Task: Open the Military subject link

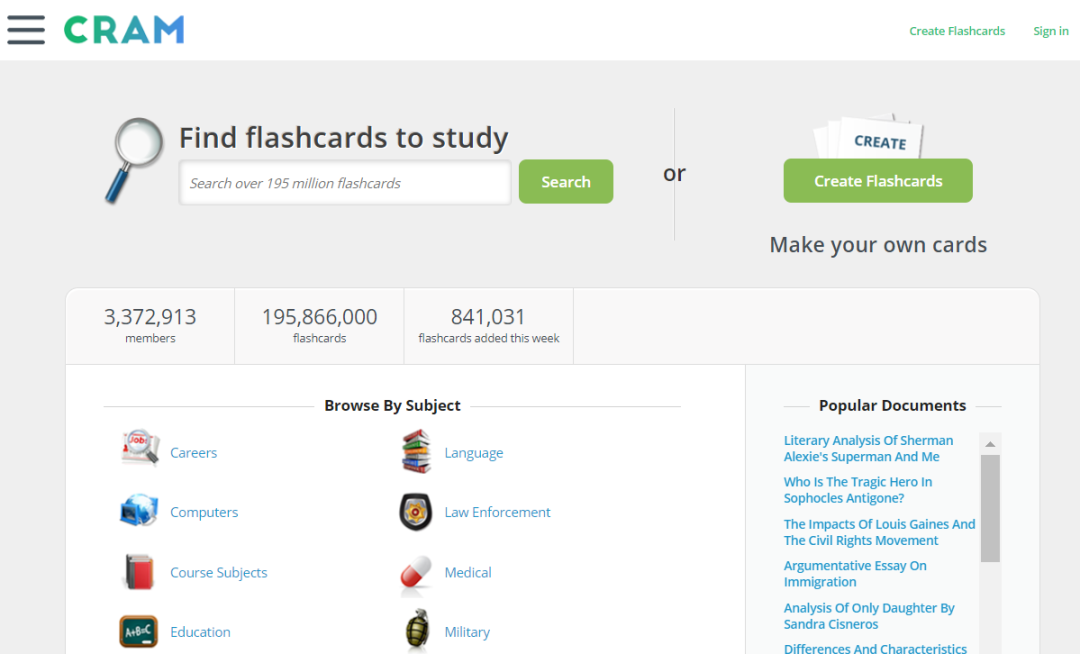Action: coord(467,632)
